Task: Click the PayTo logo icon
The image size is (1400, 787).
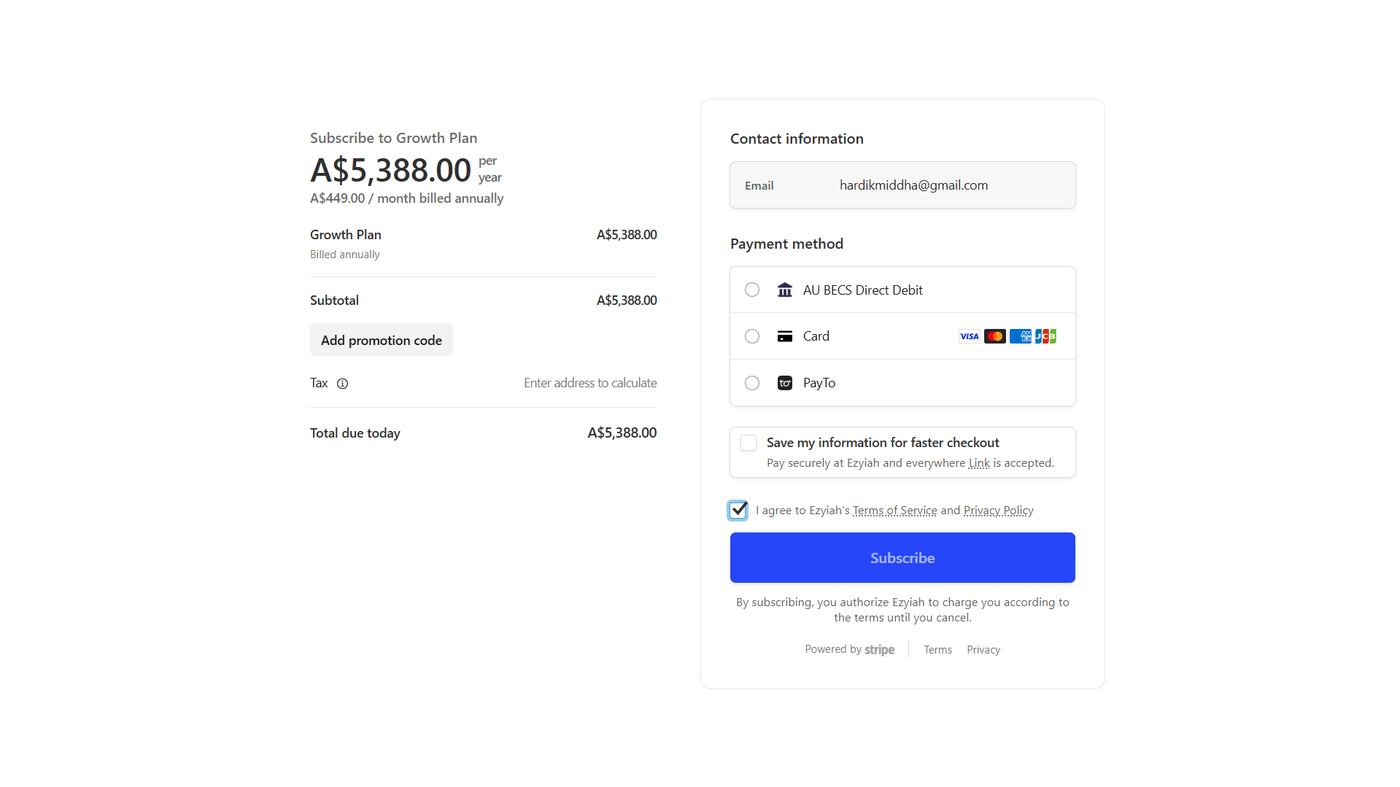Action: coord(785,383)
